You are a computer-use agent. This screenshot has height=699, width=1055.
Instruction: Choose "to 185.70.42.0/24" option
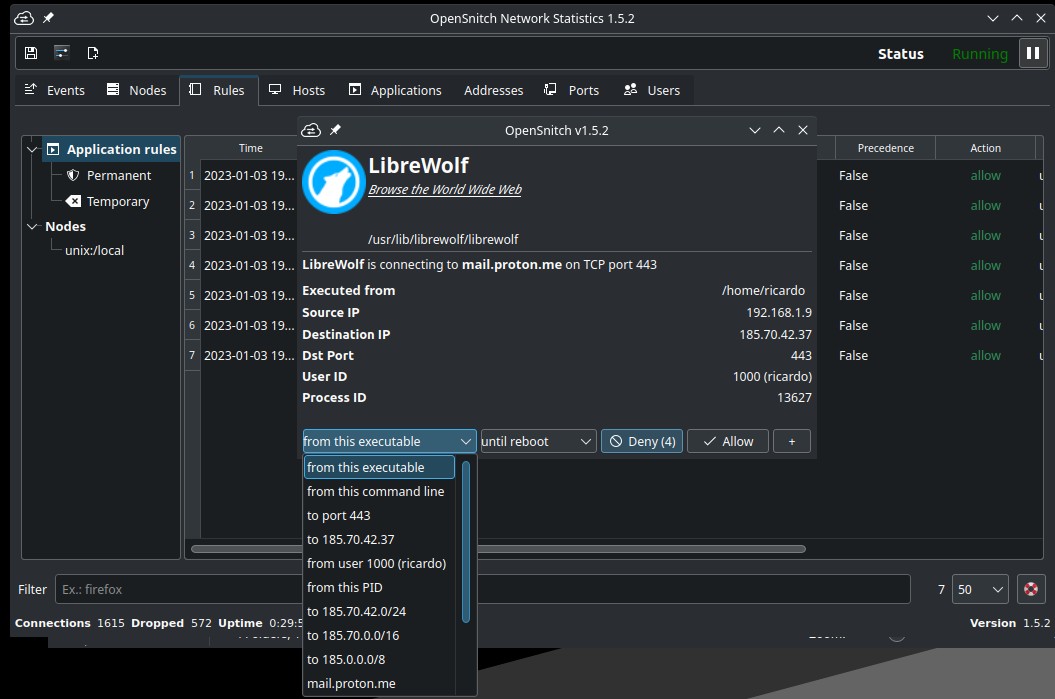379,612
